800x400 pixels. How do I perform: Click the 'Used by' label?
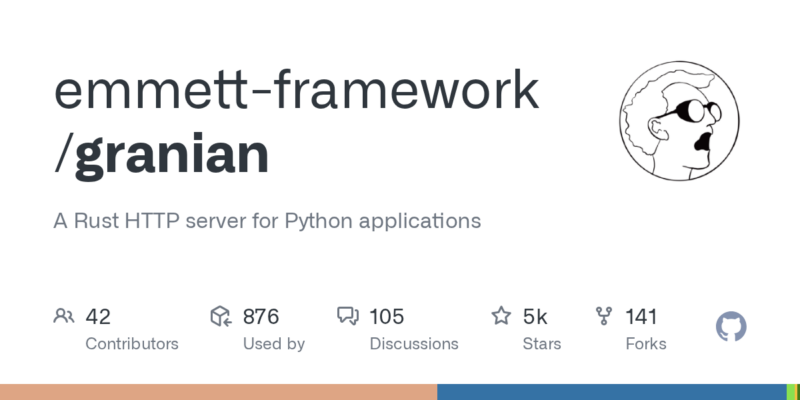273,344
